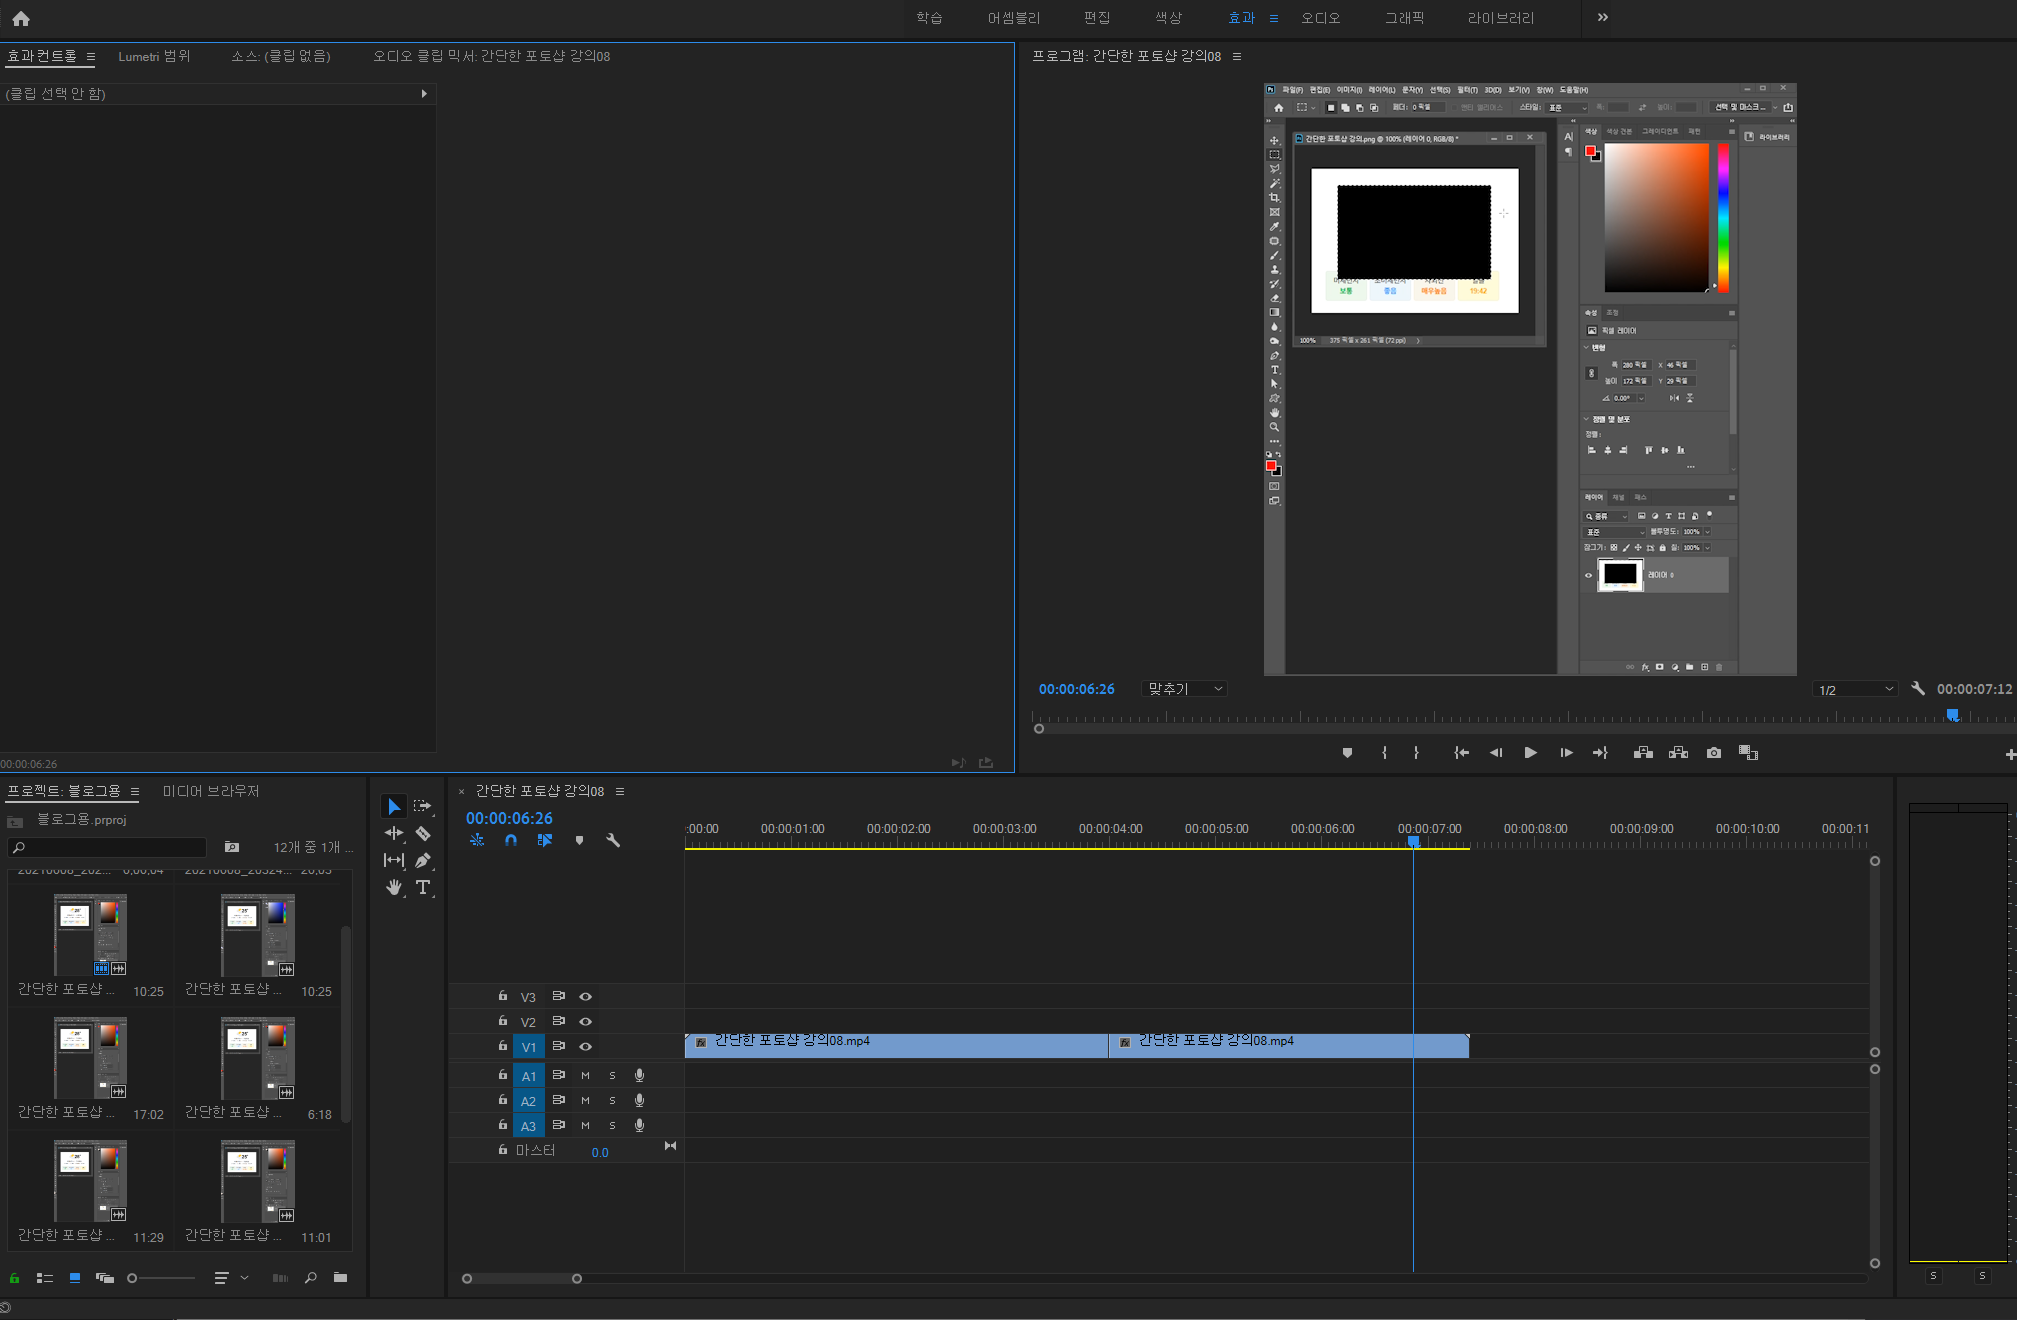
Task: Click the Add Marker button in timeline
Action: pos(579,840)
